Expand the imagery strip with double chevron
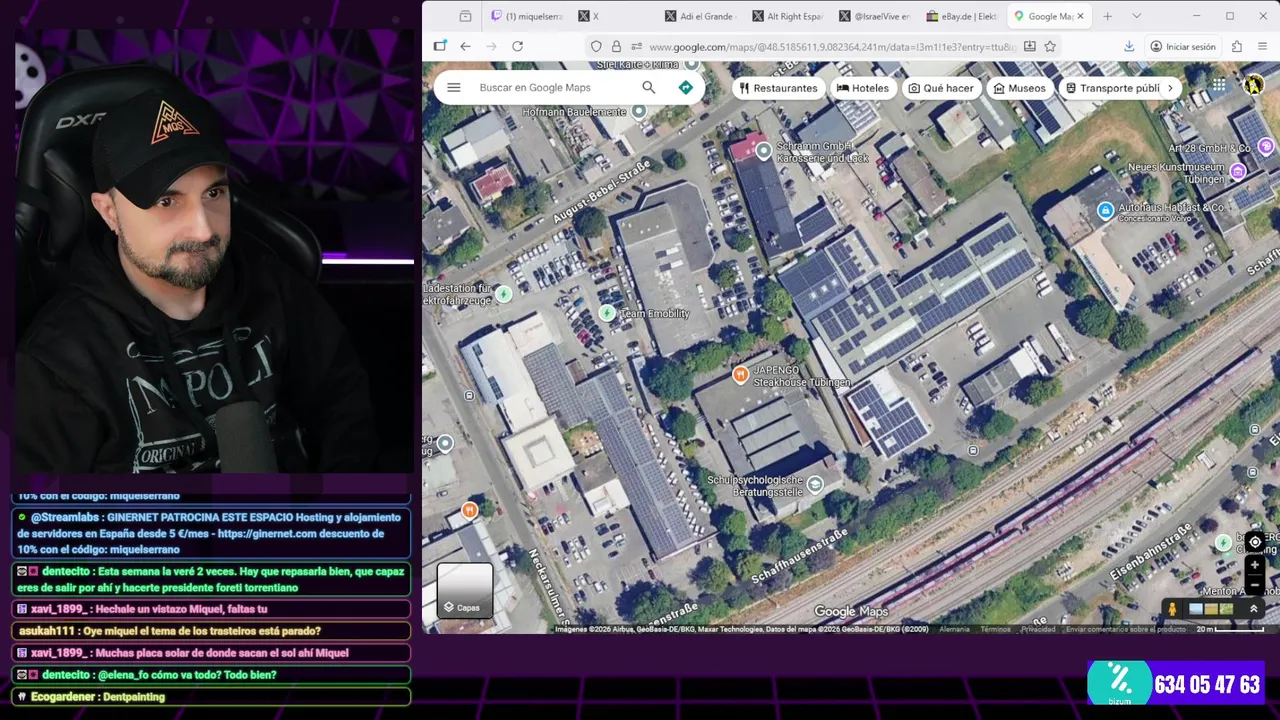1280x720 pixels. (1253, 609)
